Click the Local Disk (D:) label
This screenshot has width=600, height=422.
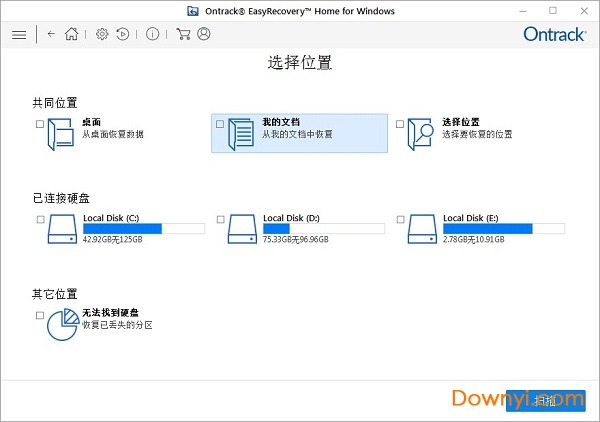pyautogui.click(x=291, y=218)
